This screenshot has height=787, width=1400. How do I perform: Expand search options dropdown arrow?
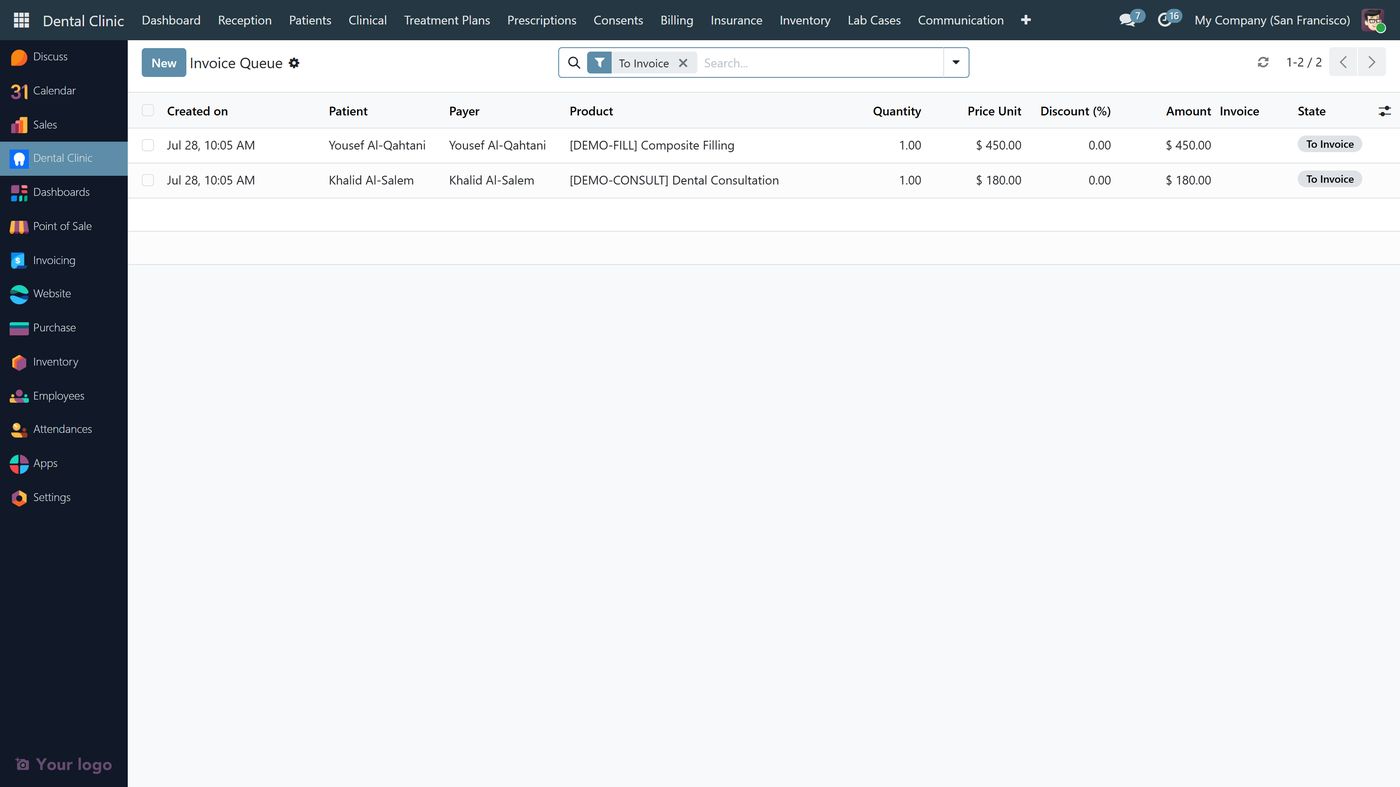pos(956,63)
